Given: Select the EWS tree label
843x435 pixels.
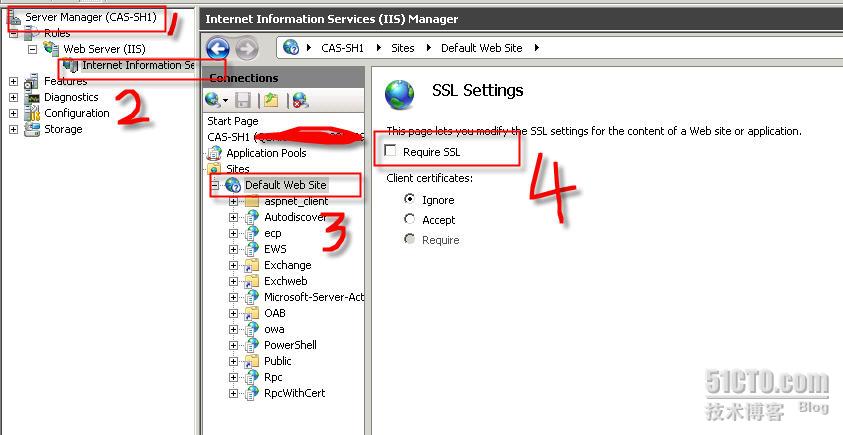Looking at the screenshot, I should pyautogui.click(x=275, y=249).
